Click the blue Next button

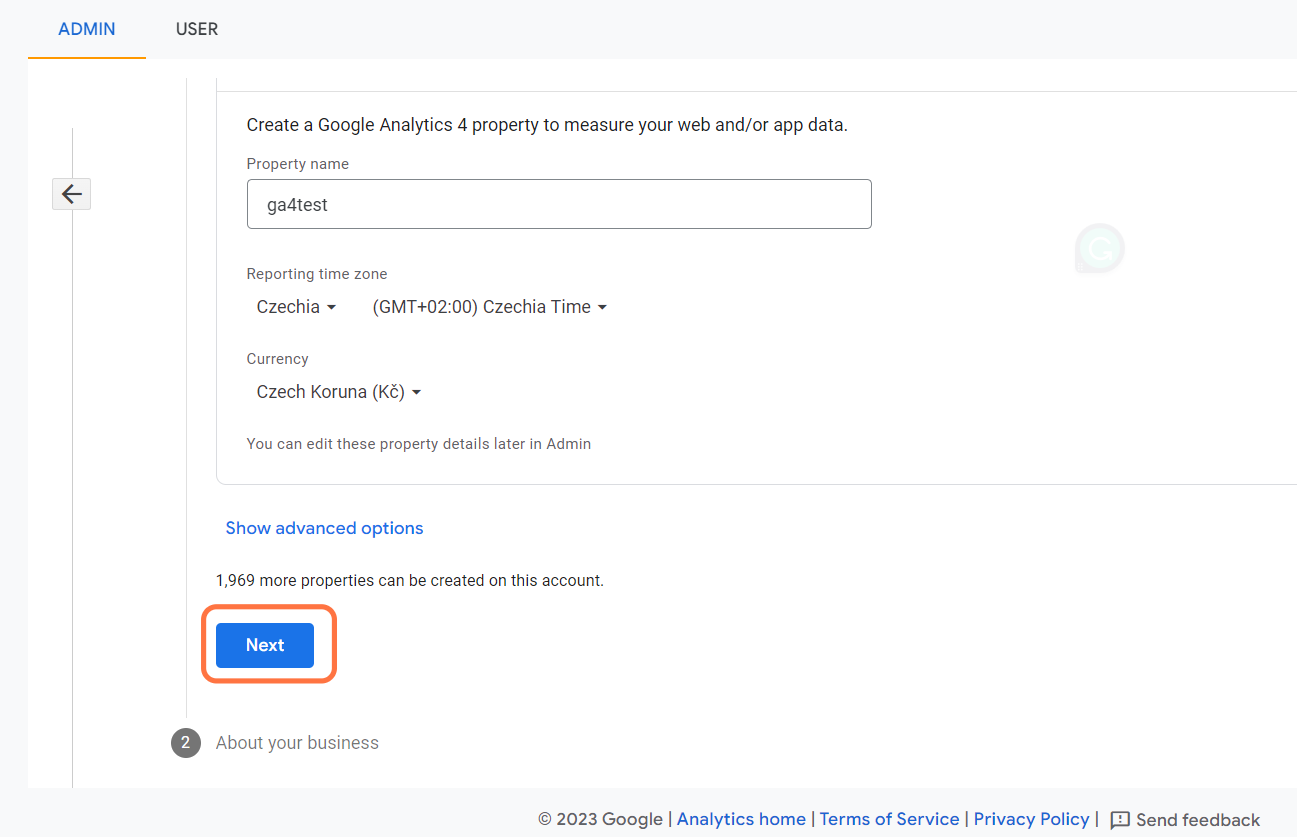[x=265, y=645]
